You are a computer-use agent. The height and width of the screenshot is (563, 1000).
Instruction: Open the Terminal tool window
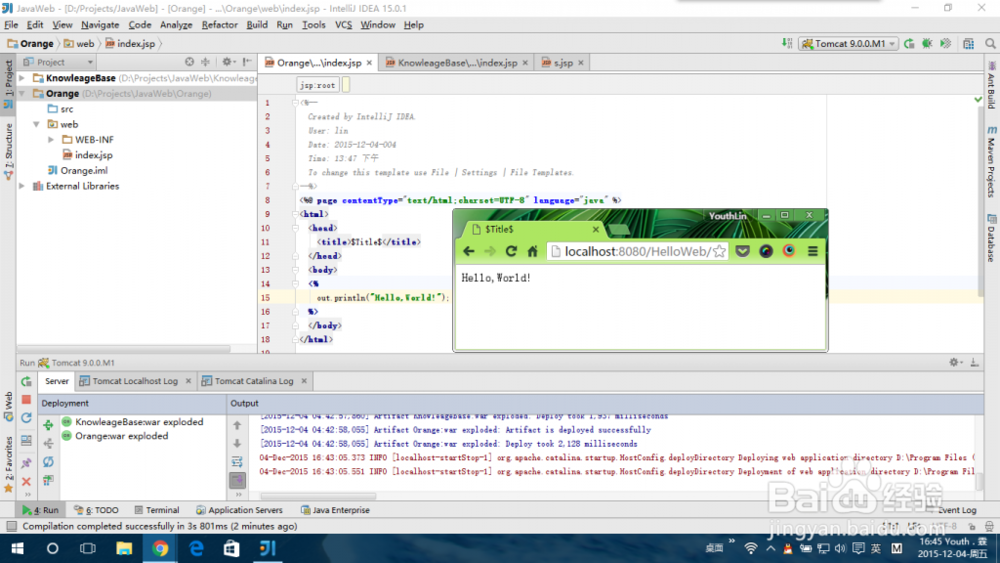pos(157,510)
